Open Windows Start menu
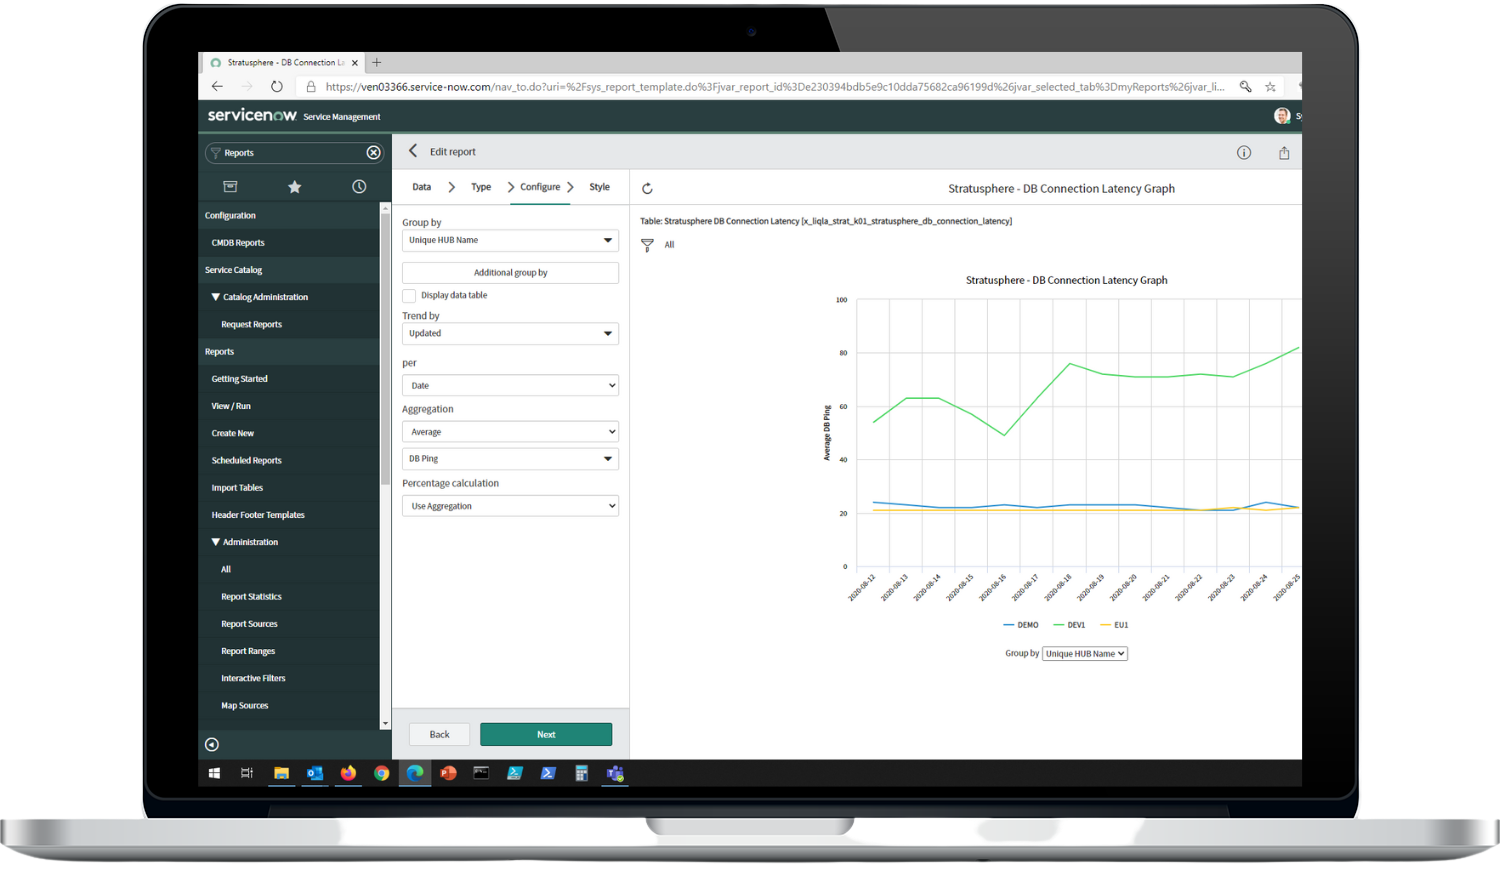The height and width of the screenshot is (874, 1500). (x=214, y=773)
